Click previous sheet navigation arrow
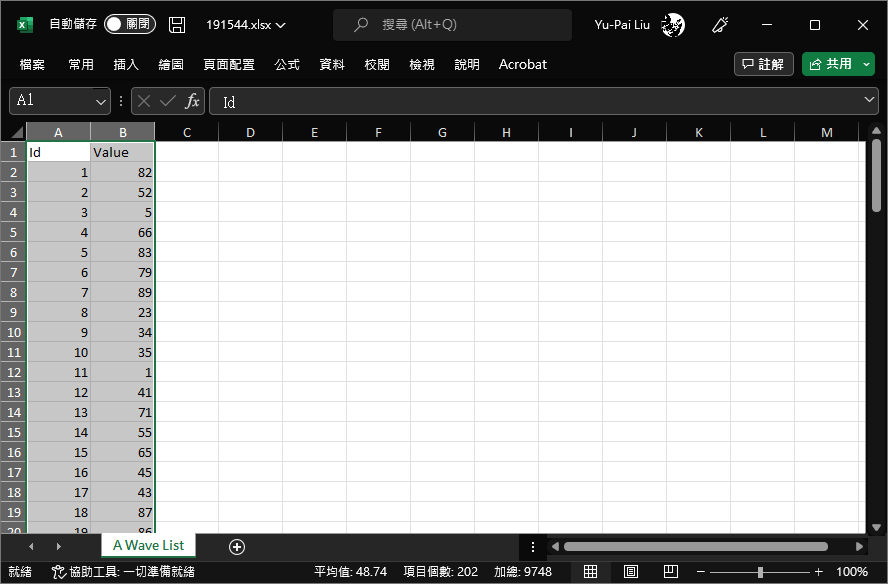Screen dimensions: 888x584 pos(31,547)
